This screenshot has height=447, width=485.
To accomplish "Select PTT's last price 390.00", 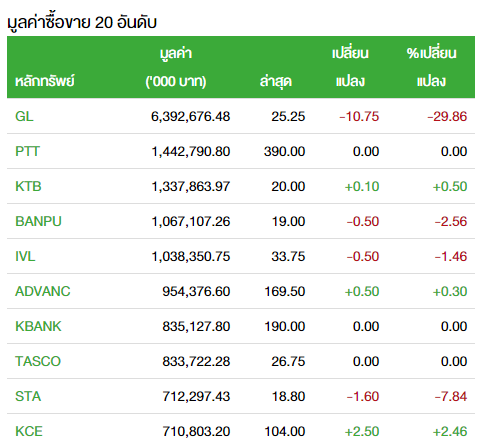I will point(284,151).
